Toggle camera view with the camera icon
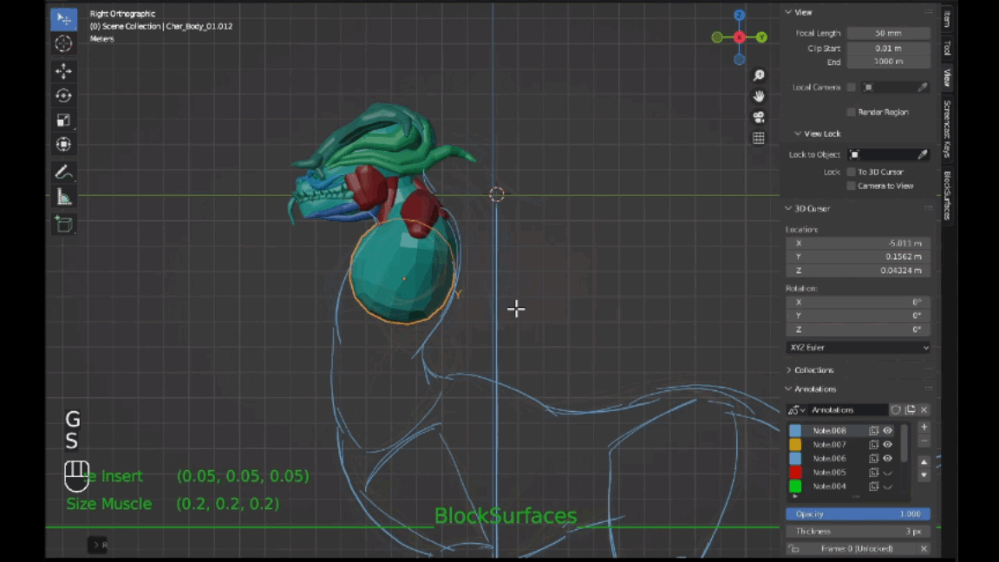Viewport: 999px width, 562px height. click(759, 117)
